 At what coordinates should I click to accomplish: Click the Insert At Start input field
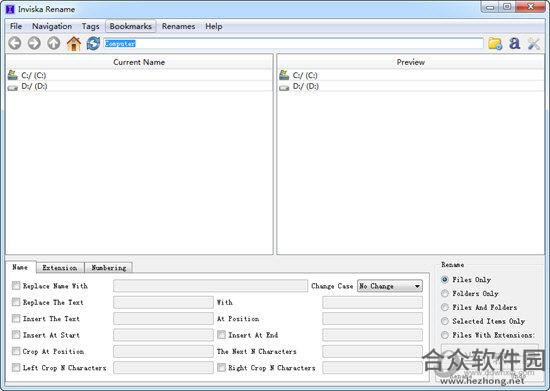coord(163,335)
